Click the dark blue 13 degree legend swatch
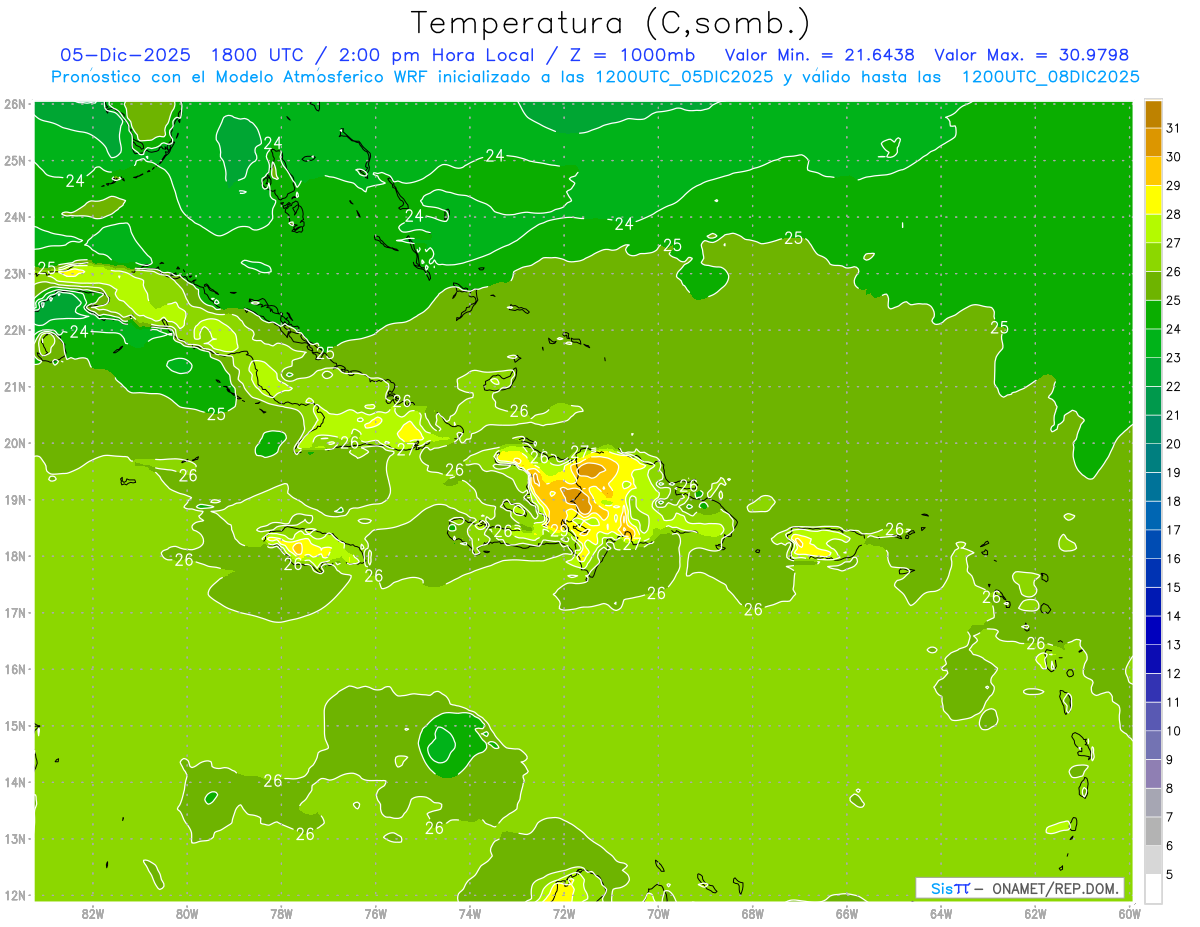 [x=1153, y=630]
